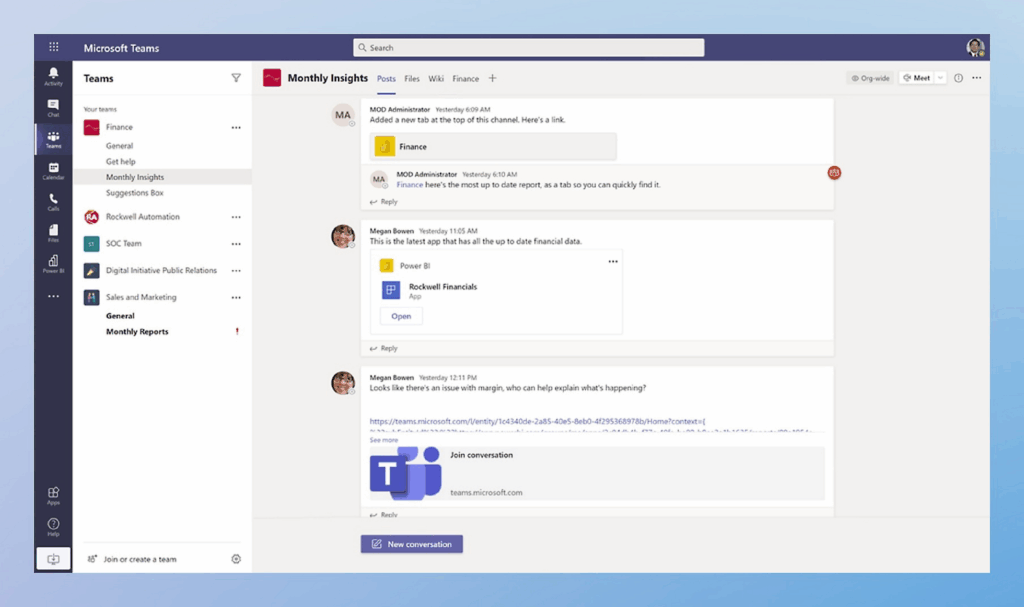Open the Activity feed in sidebar
This screenshot has height=607, width=1024.
[53, 76]
